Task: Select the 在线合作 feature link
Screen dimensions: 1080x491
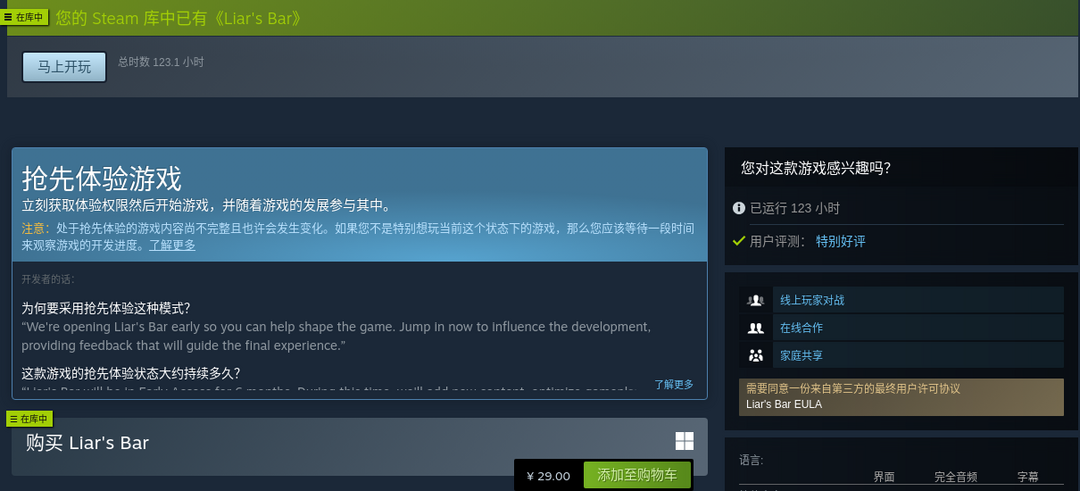Action: tap(801, 328)
